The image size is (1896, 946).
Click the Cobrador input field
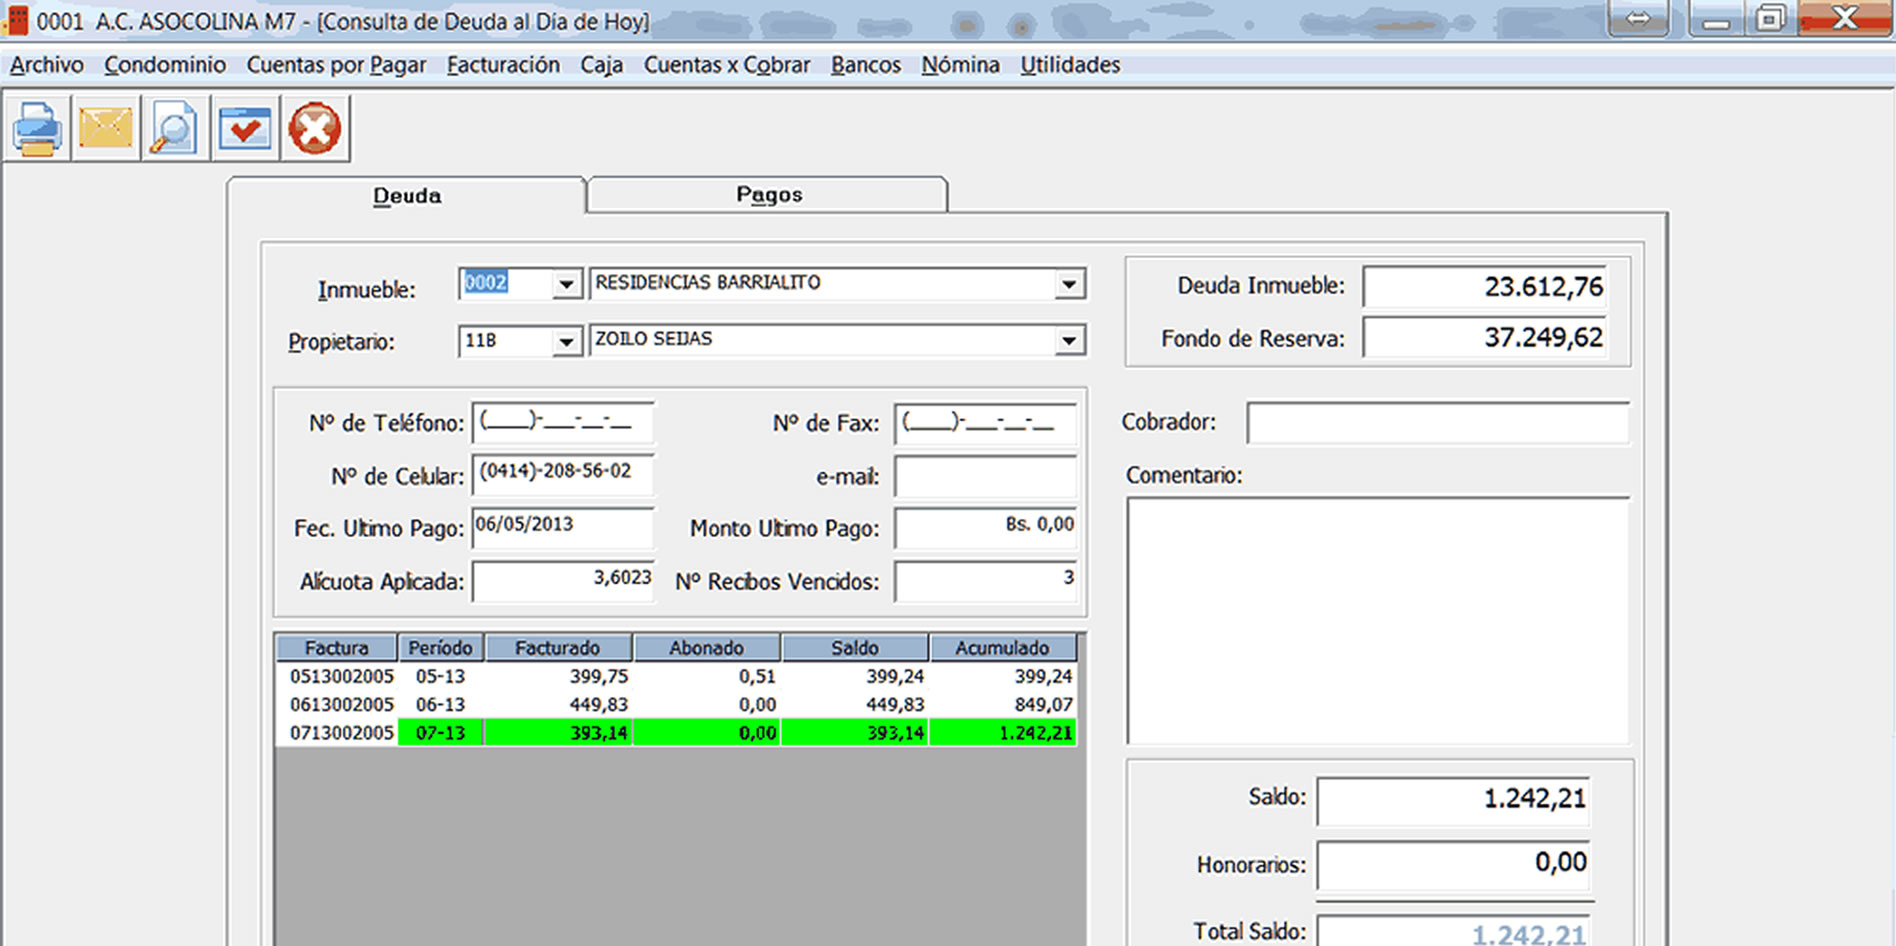(x=1437, y=423)
